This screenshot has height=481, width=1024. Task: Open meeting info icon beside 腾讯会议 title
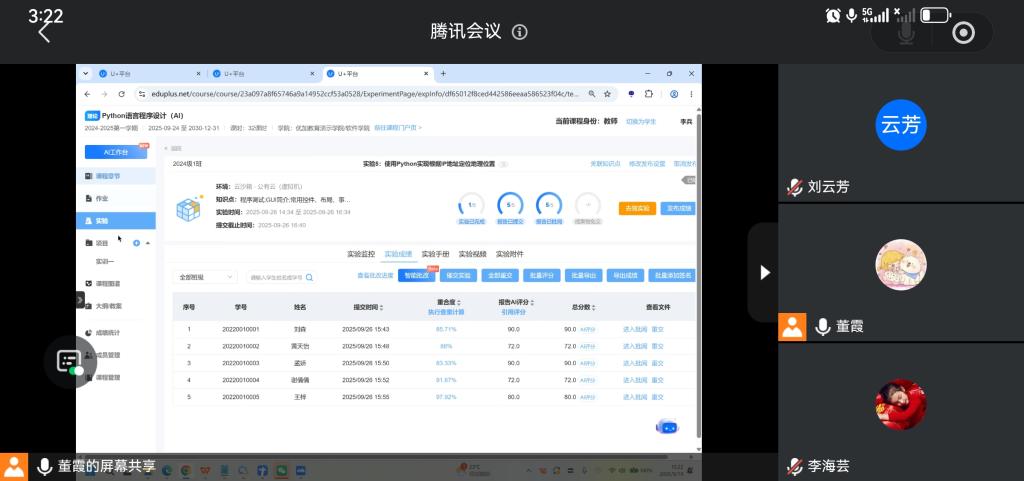pos(520,32)
